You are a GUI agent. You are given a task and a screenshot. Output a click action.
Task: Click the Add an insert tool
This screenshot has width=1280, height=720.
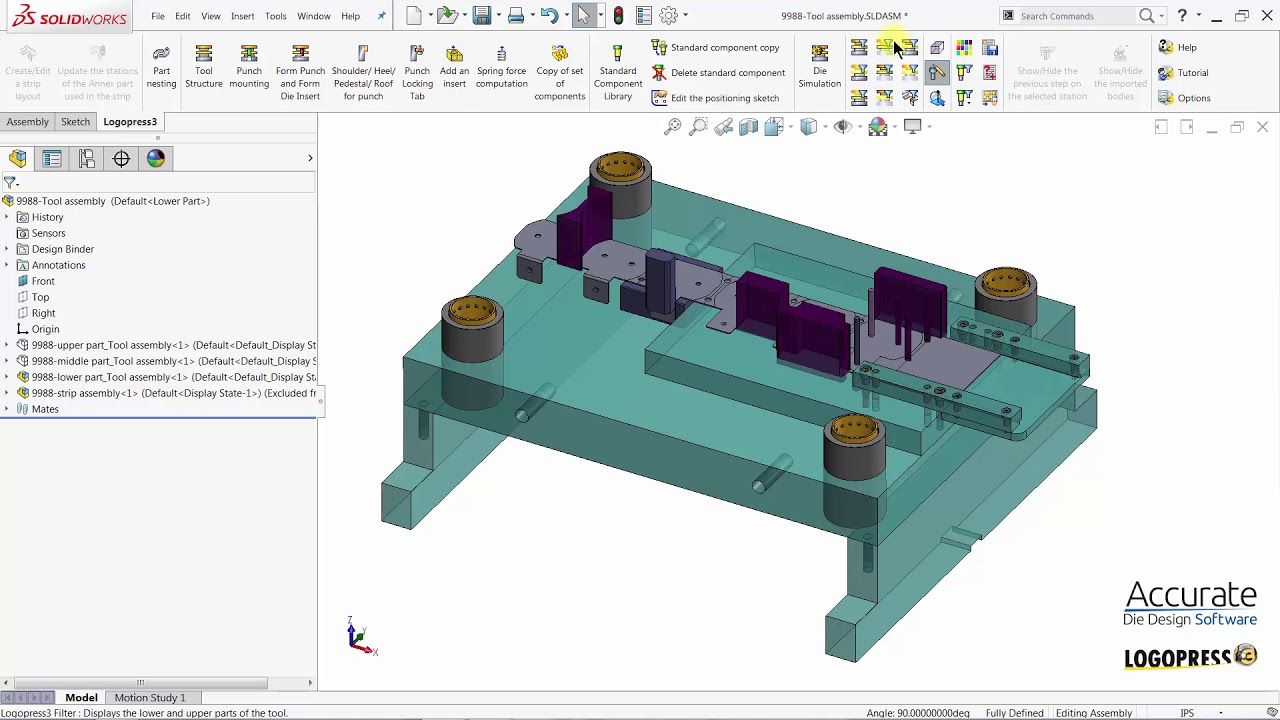[x=454, y=66]
